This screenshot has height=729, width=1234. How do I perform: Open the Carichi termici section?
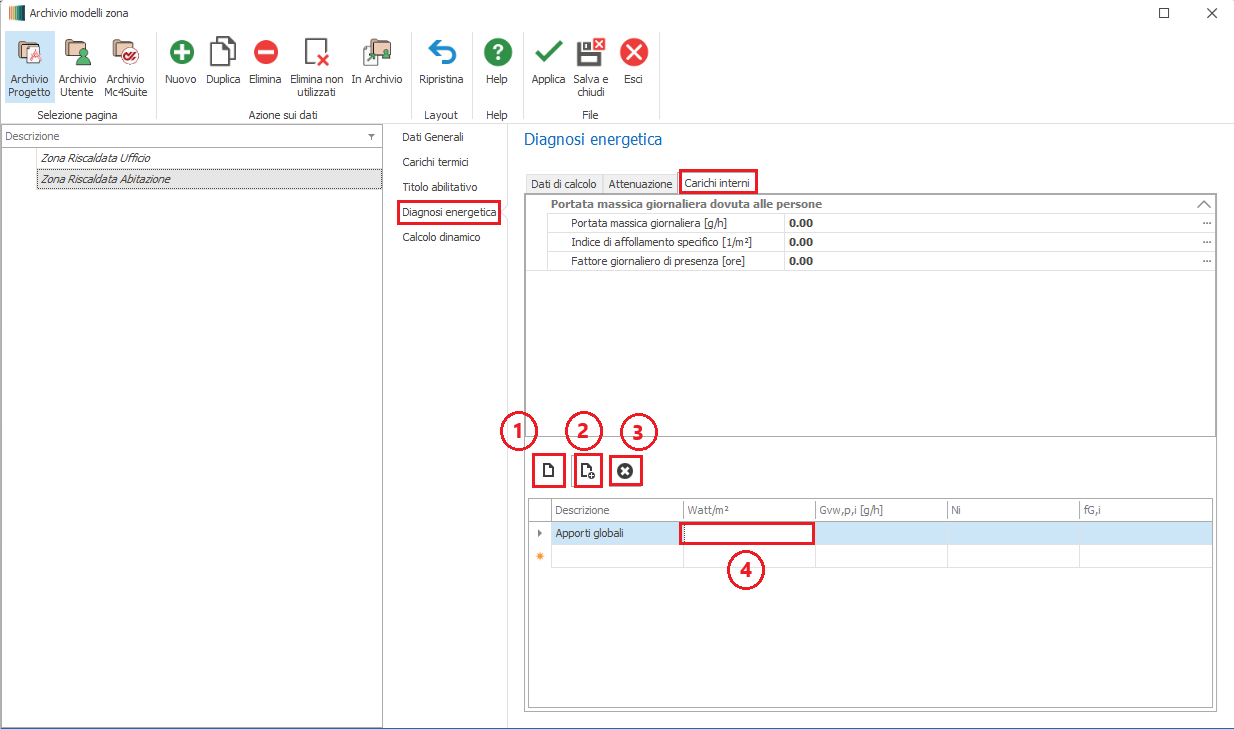435,161
